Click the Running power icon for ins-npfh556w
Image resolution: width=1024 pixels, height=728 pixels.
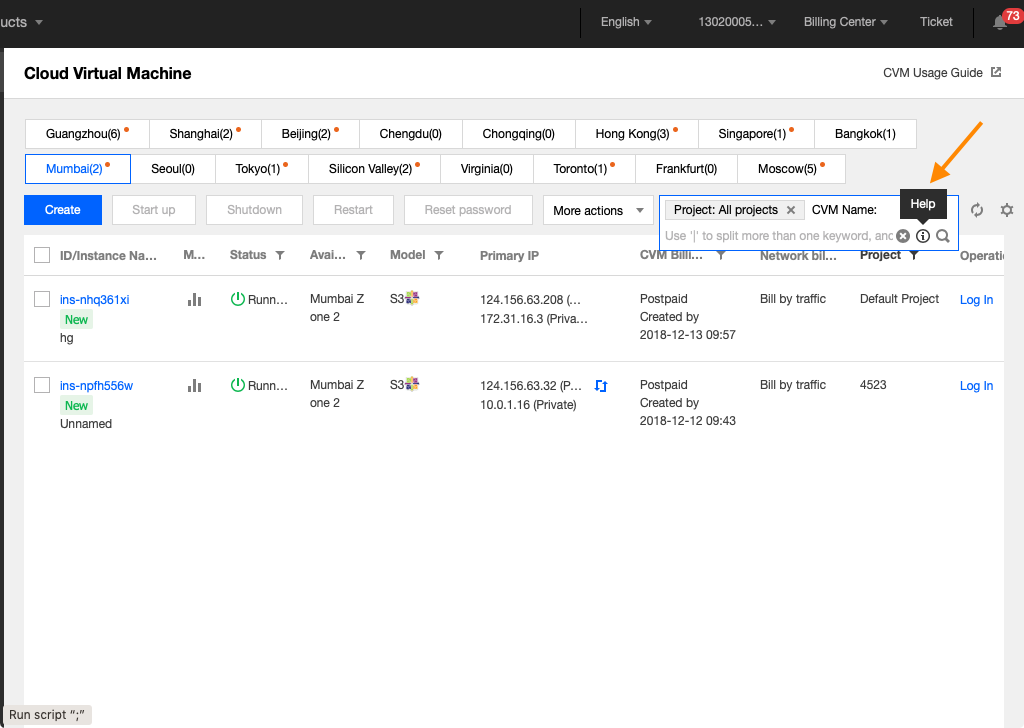(x=238, y=385)
